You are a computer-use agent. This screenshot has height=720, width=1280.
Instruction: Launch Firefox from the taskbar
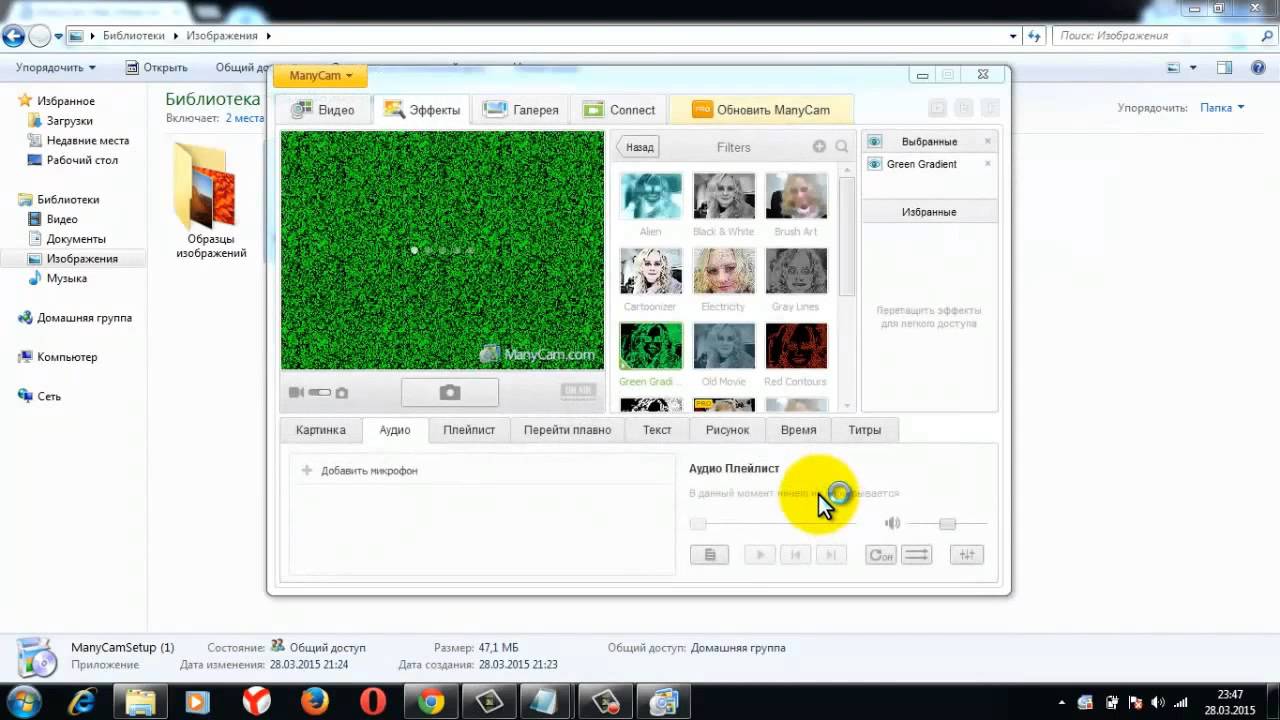pyautogui.click(x=314, y=702)
